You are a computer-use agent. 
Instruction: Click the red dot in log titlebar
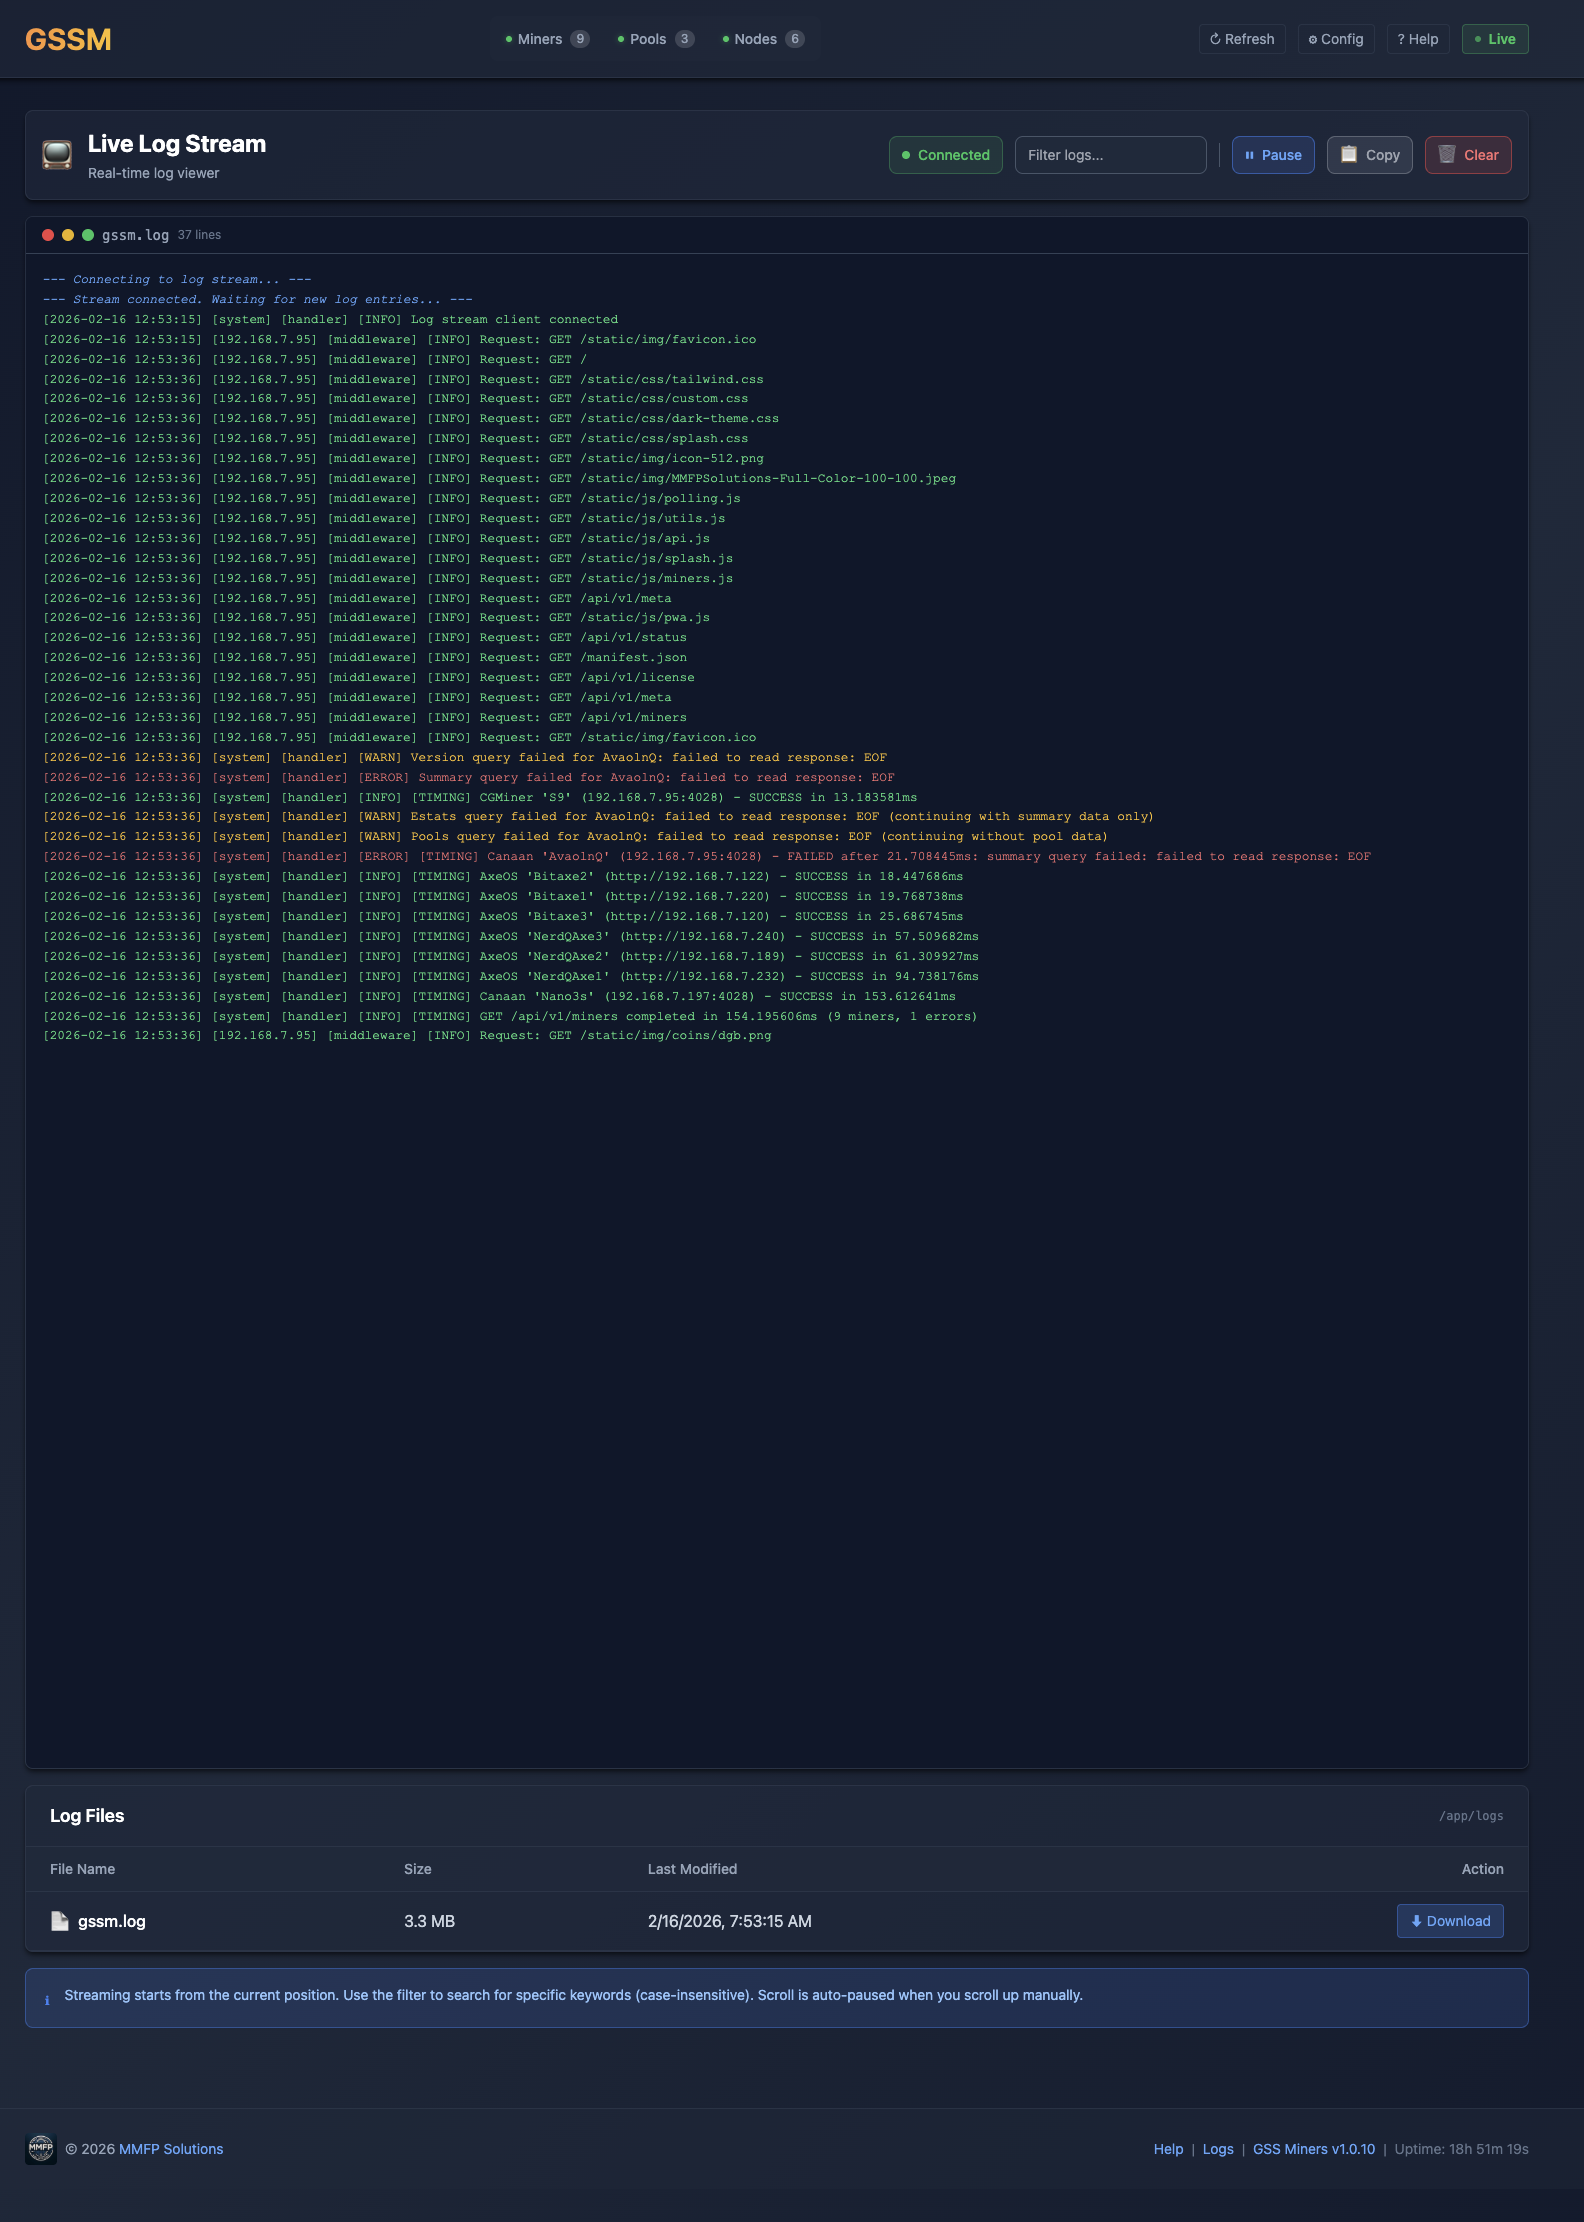48,235
